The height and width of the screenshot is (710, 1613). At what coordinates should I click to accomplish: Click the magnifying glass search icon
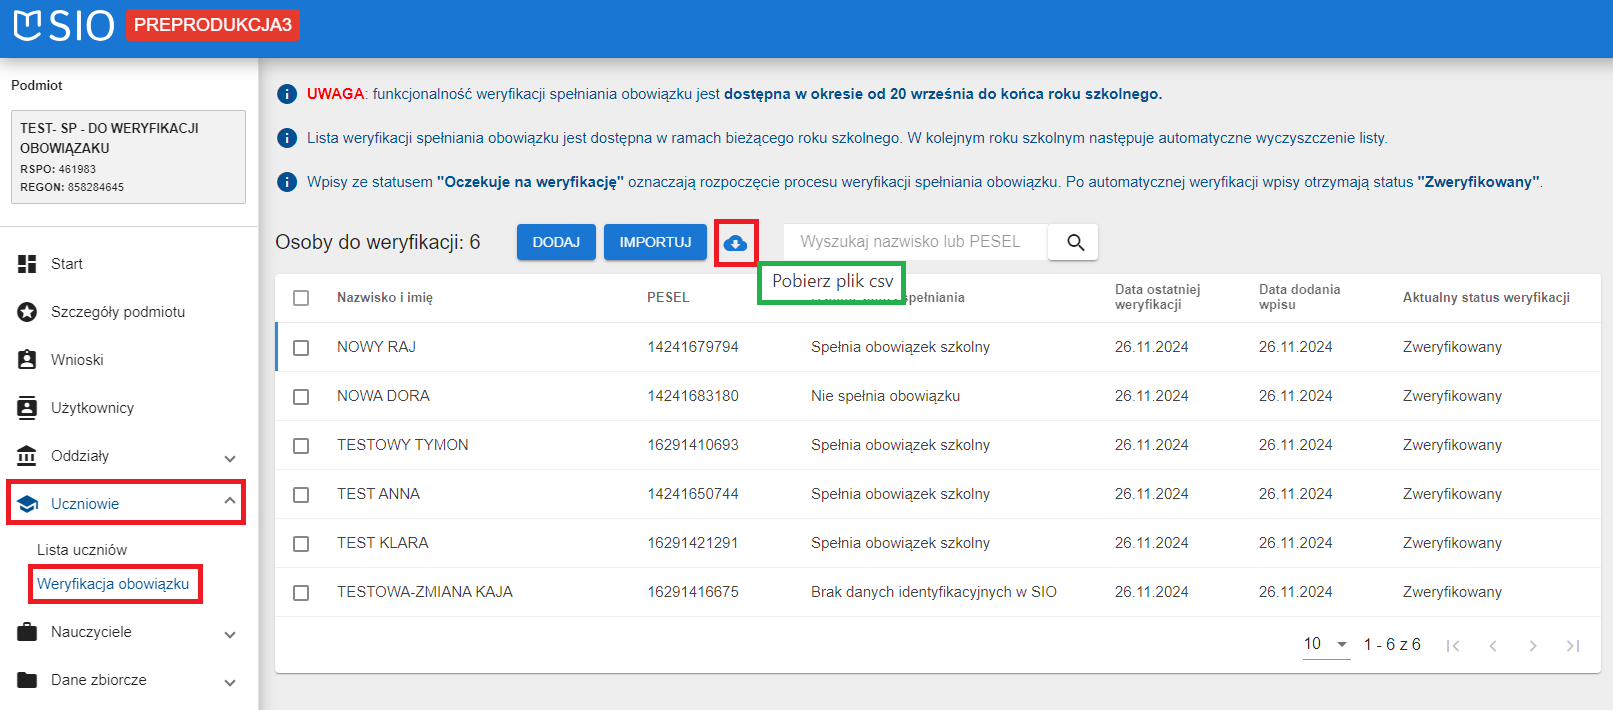click(1075, 242)
